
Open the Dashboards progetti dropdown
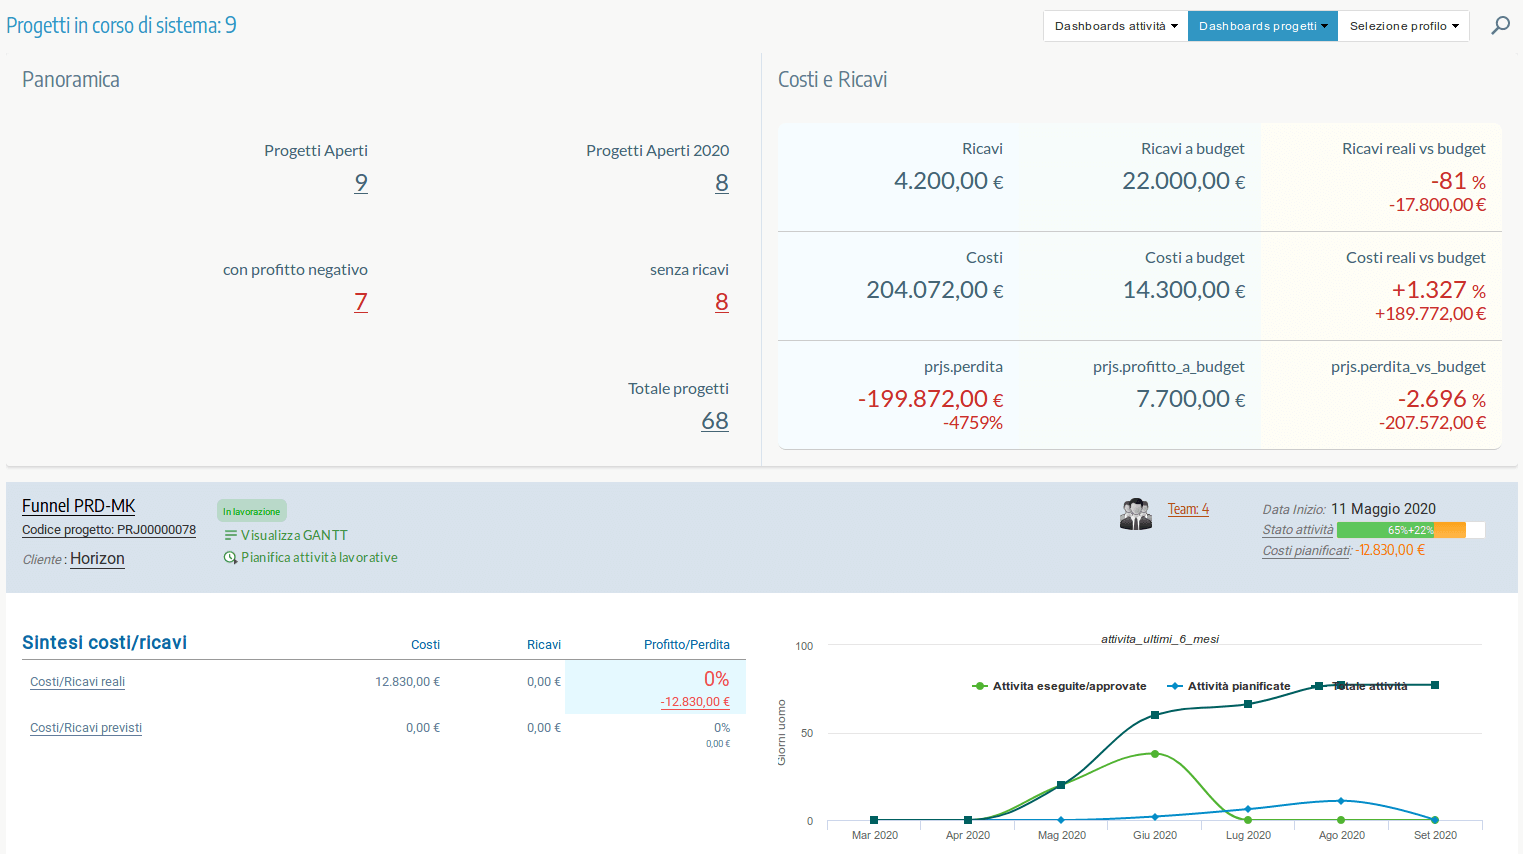point(1262,26)
